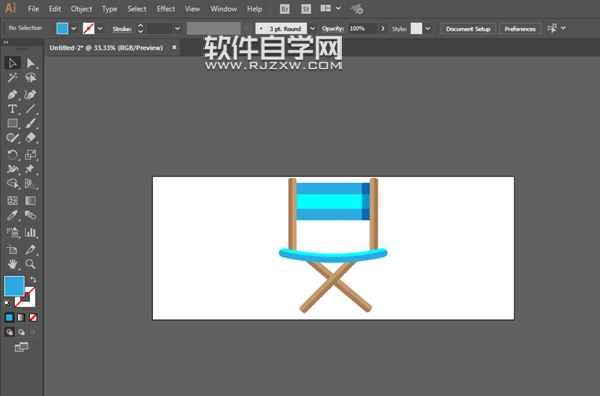The image size is (600, 396).
Task: Open the Stroke panel link
Action: tap(122, 29)
